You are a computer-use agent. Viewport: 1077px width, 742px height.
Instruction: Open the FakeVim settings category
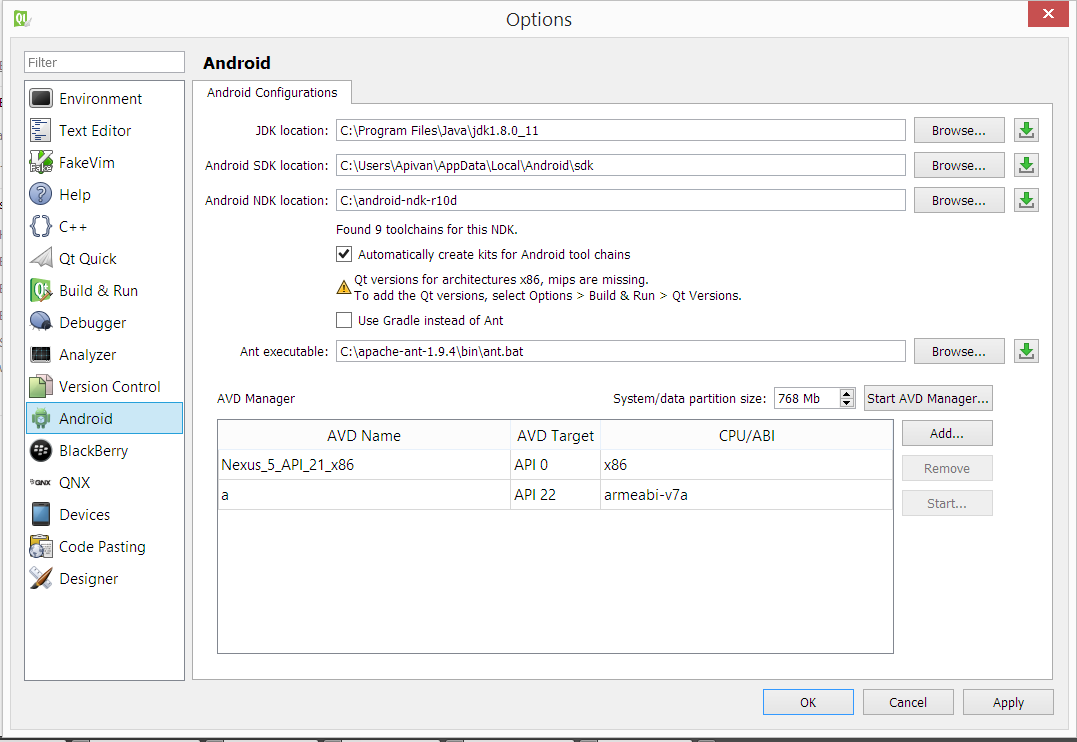pyautogui.click(x=86, y=162)
